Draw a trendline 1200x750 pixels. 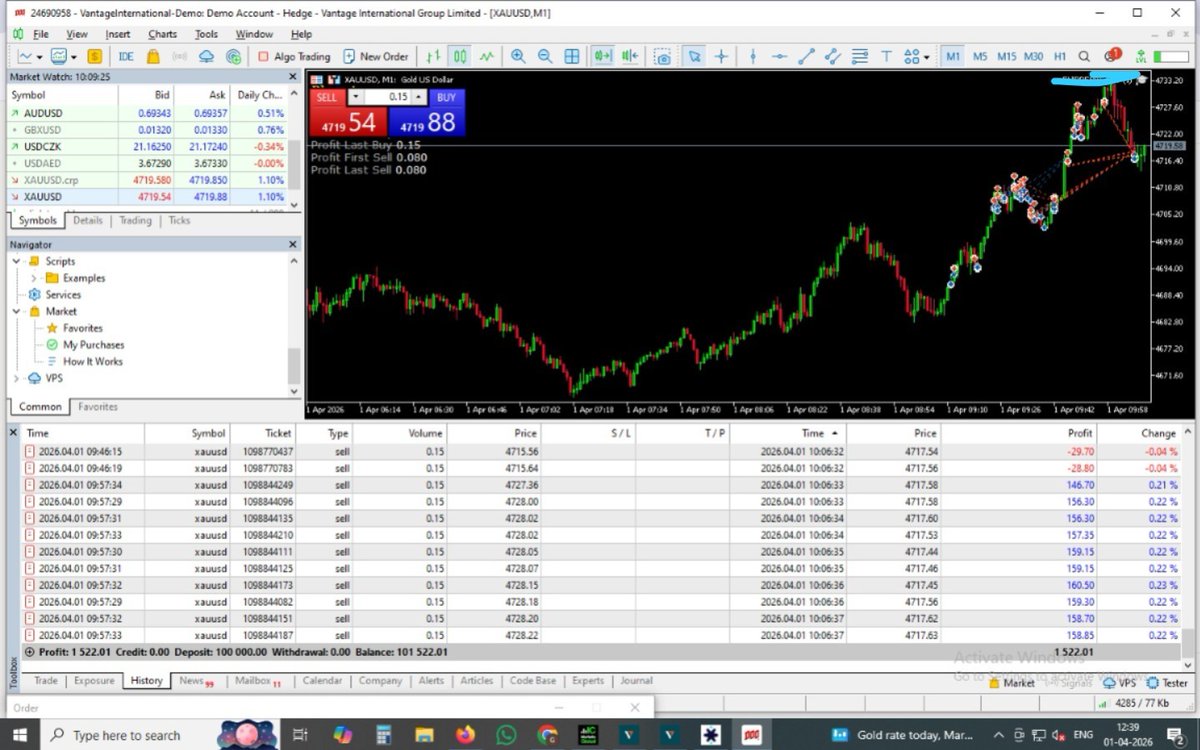tap(806, 57)
